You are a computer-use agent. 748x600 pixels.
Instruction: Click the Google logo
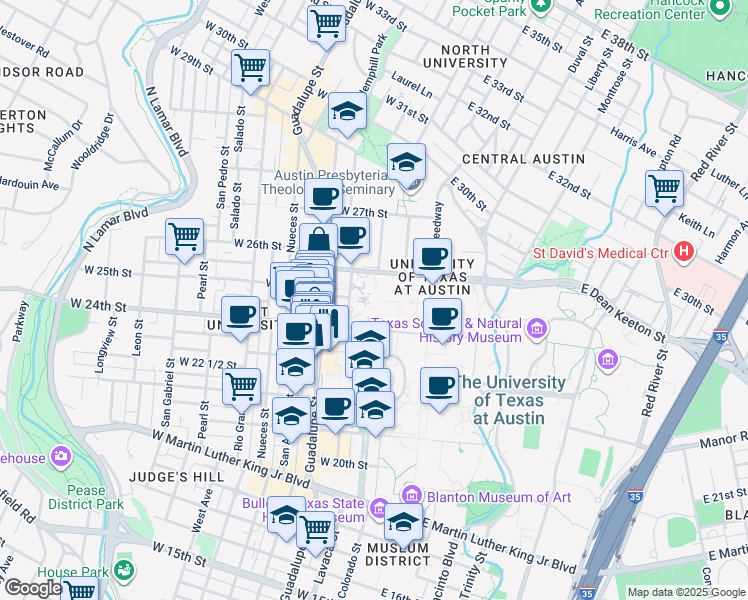pyautogui.click(x=33, y=588)
